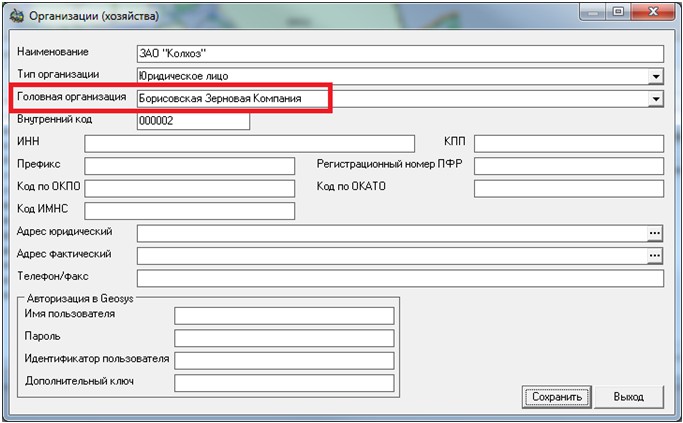683x423 pixels.
Task: Click the Код ИМНС input field
Action: point(190,210)
